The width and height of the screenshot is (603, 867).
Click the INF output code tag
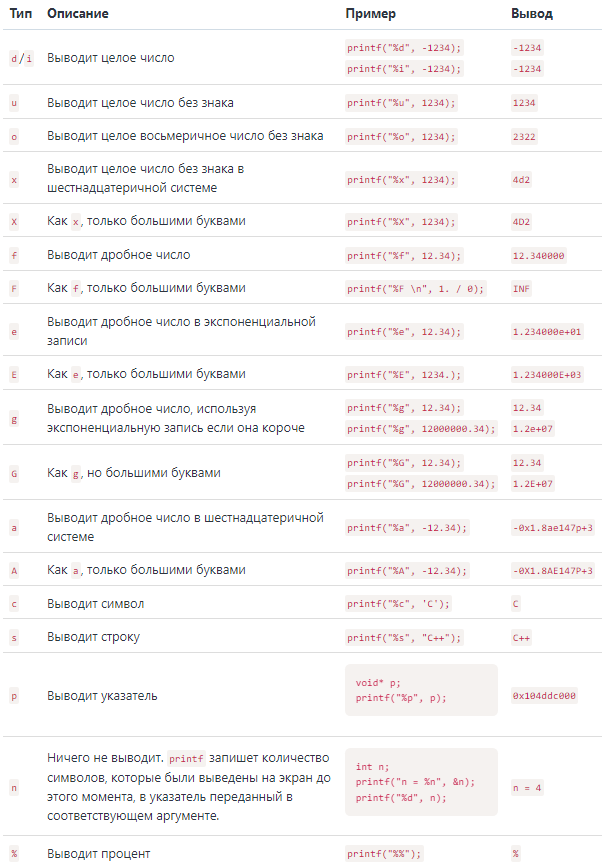tap(521, 289)
